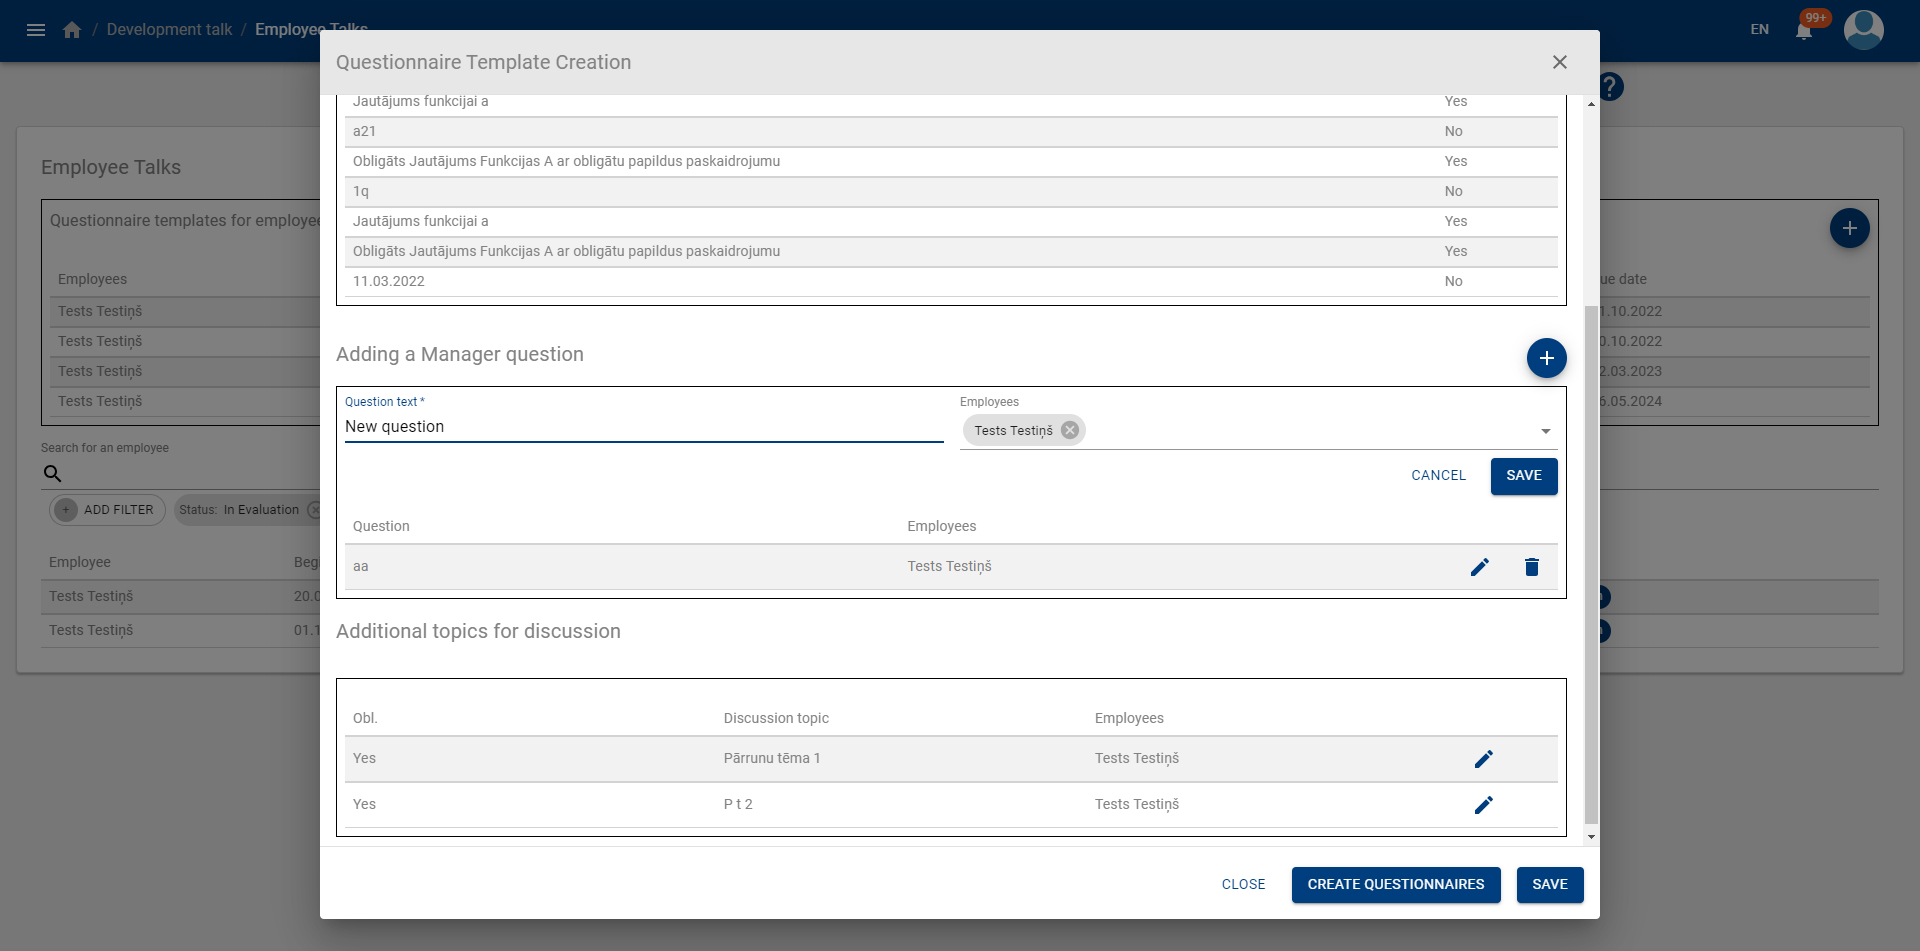The image size is (1920, 951).
Task: Remove the Tests Testiņš employee chip
Action: point(1070,430)
